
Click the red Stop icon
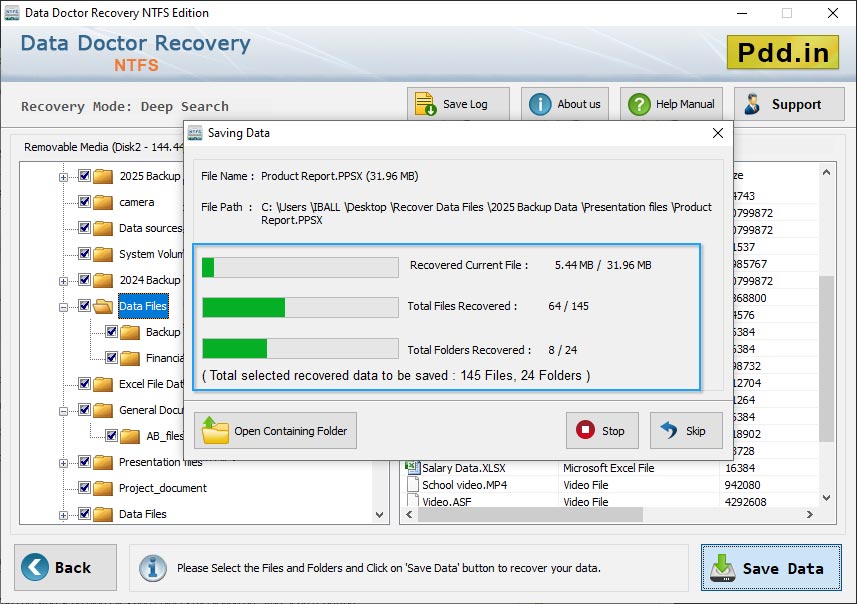585,430
